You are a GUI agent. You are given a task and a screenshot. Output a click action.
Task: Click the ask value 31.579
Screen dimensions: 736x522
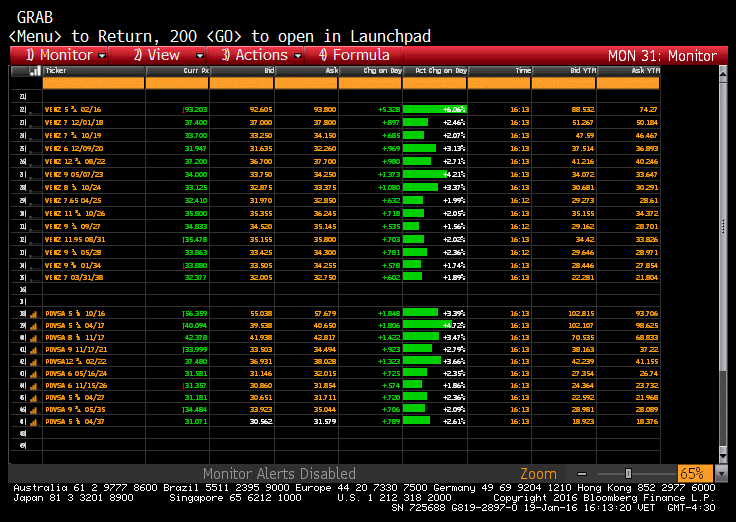click(x=325, y=422)
